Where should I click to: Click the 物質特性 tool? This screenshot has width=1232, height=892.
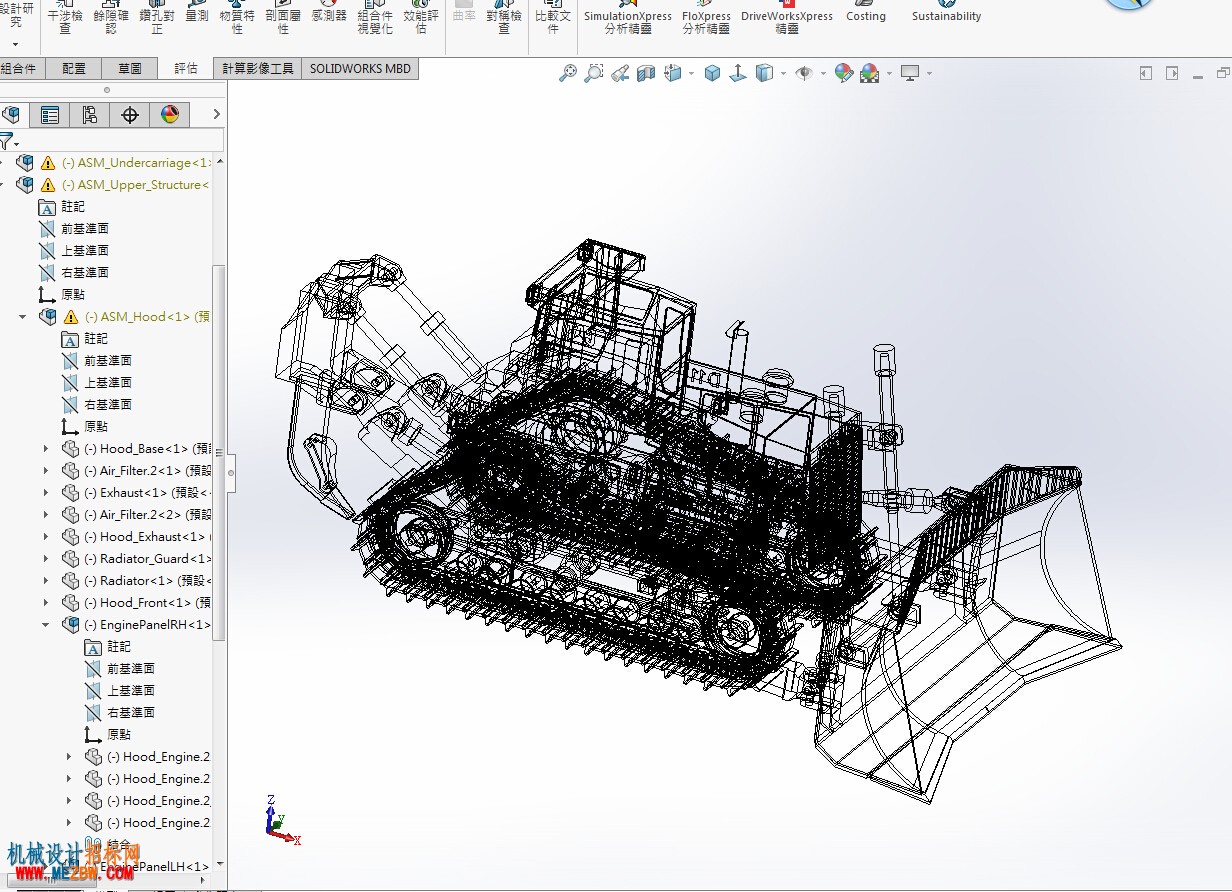click(x=237, y=18)
